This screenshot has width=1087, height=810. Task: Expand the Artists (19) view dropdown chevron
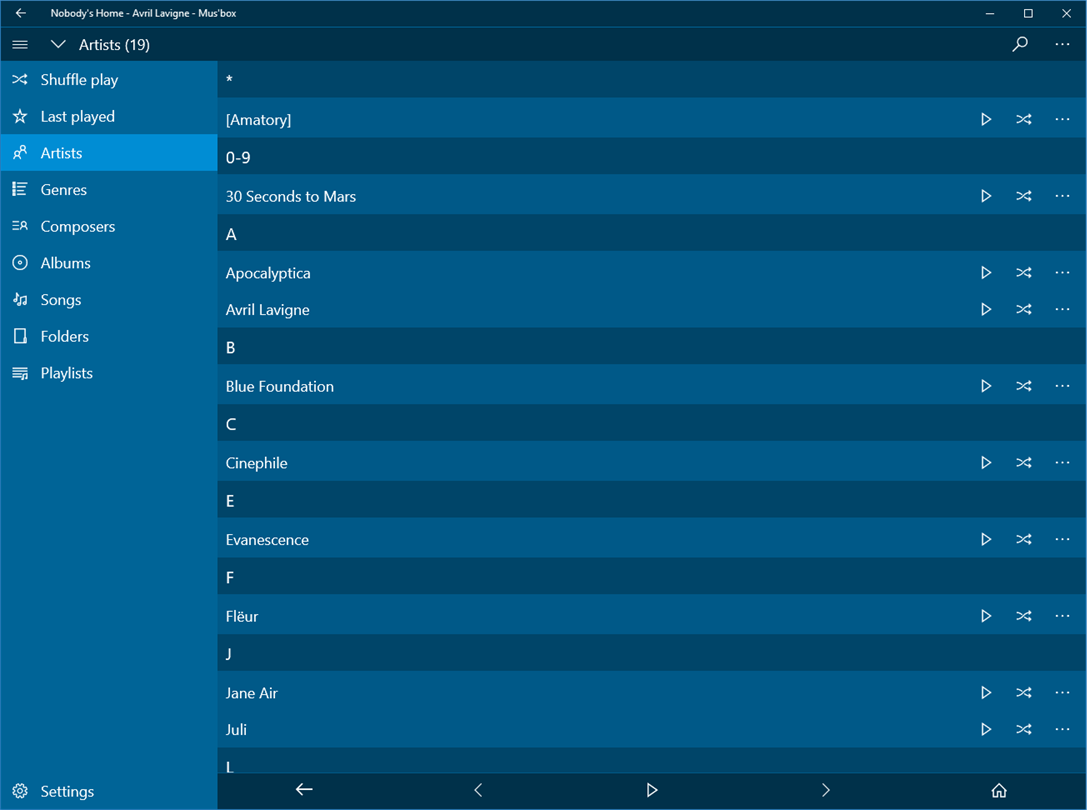tap(58, 44)
